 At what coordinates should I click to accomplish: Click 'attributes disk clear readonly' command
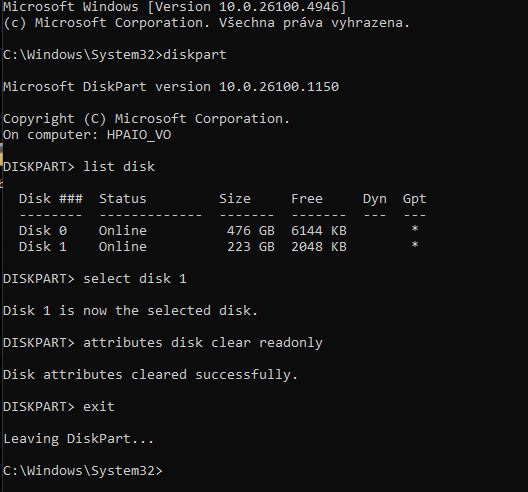click(x=203, y=343)
